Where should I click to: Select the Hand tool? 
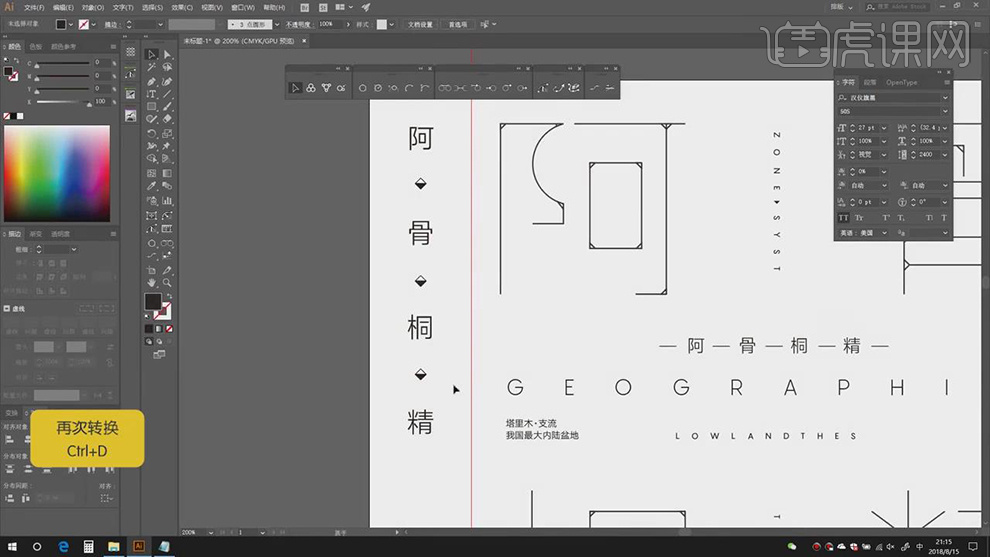(x=152, y=283)
